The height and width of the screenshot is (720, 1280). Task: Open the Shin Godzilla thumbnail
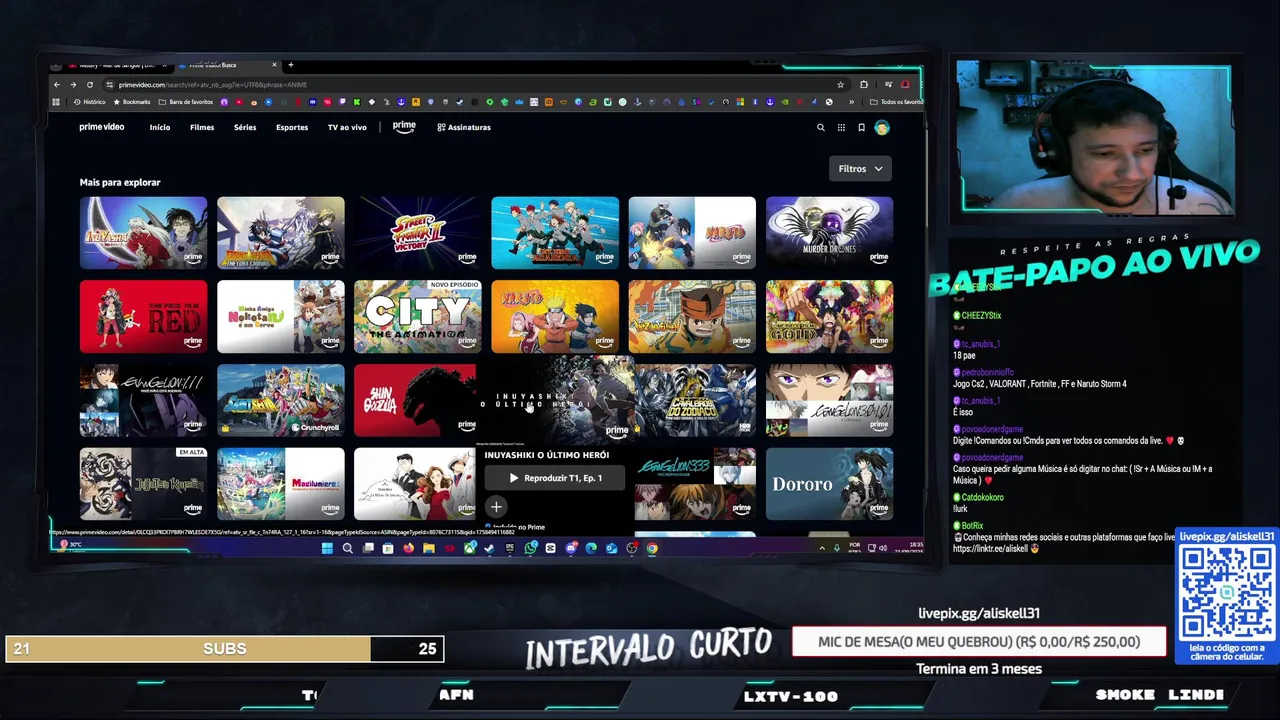(x=415, y=400)
